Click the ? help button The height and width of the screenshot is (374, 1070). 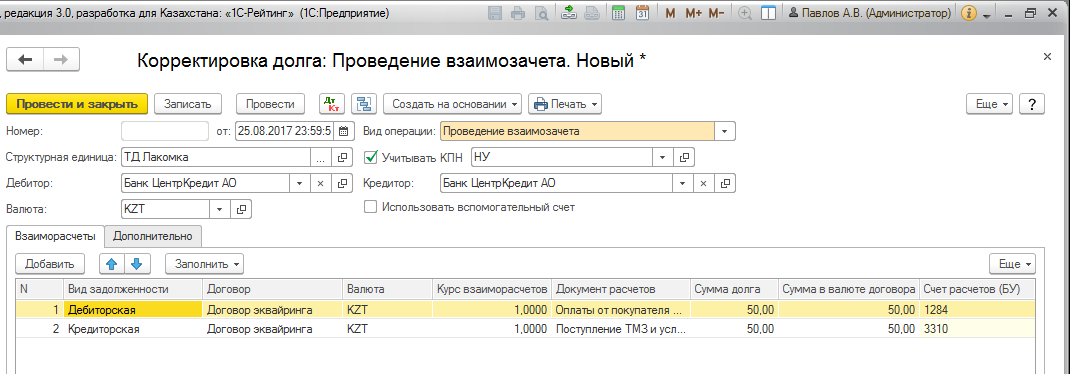click(x=1032, y=104)
